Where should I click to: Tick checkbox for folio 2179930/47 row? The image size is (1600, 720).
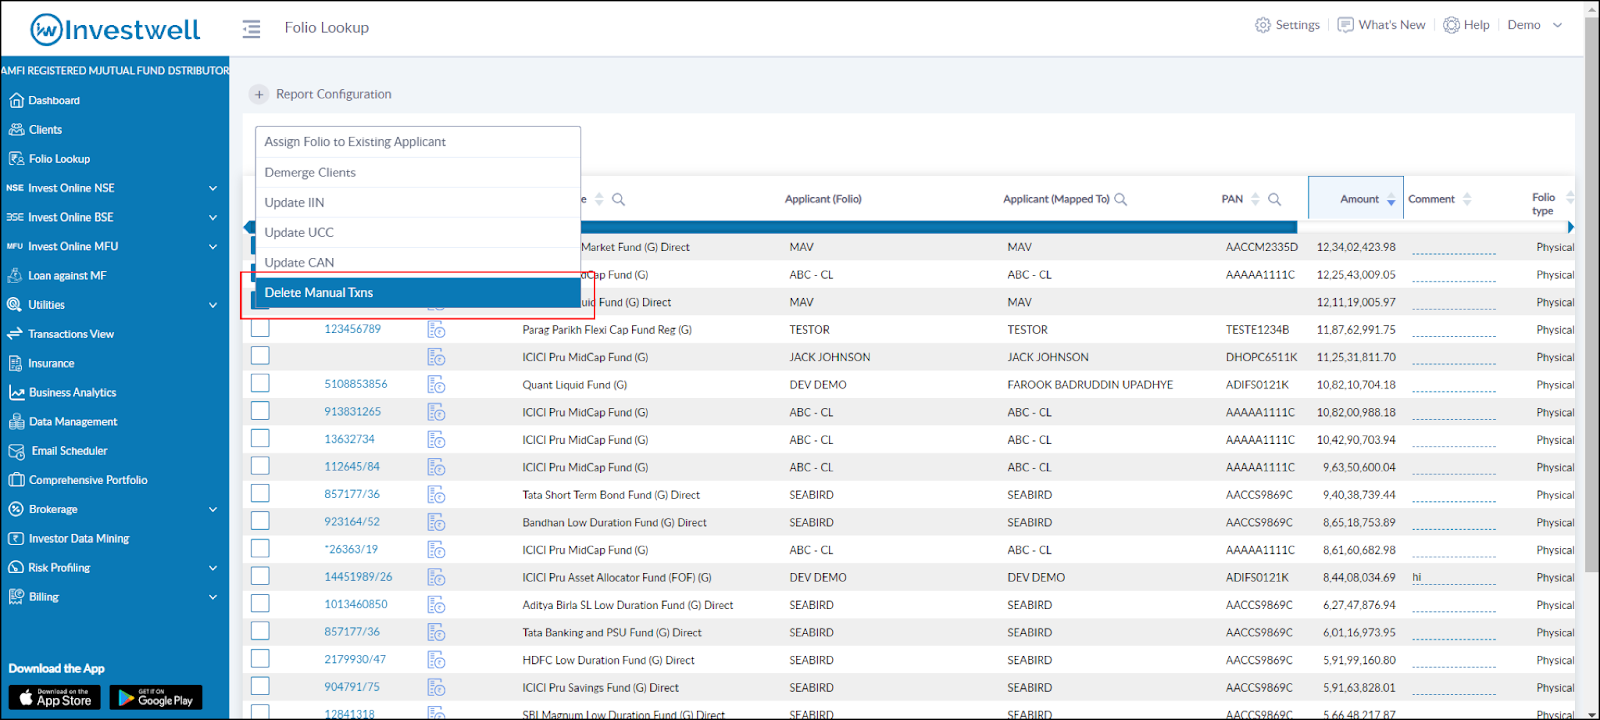(x=260, y=658)
